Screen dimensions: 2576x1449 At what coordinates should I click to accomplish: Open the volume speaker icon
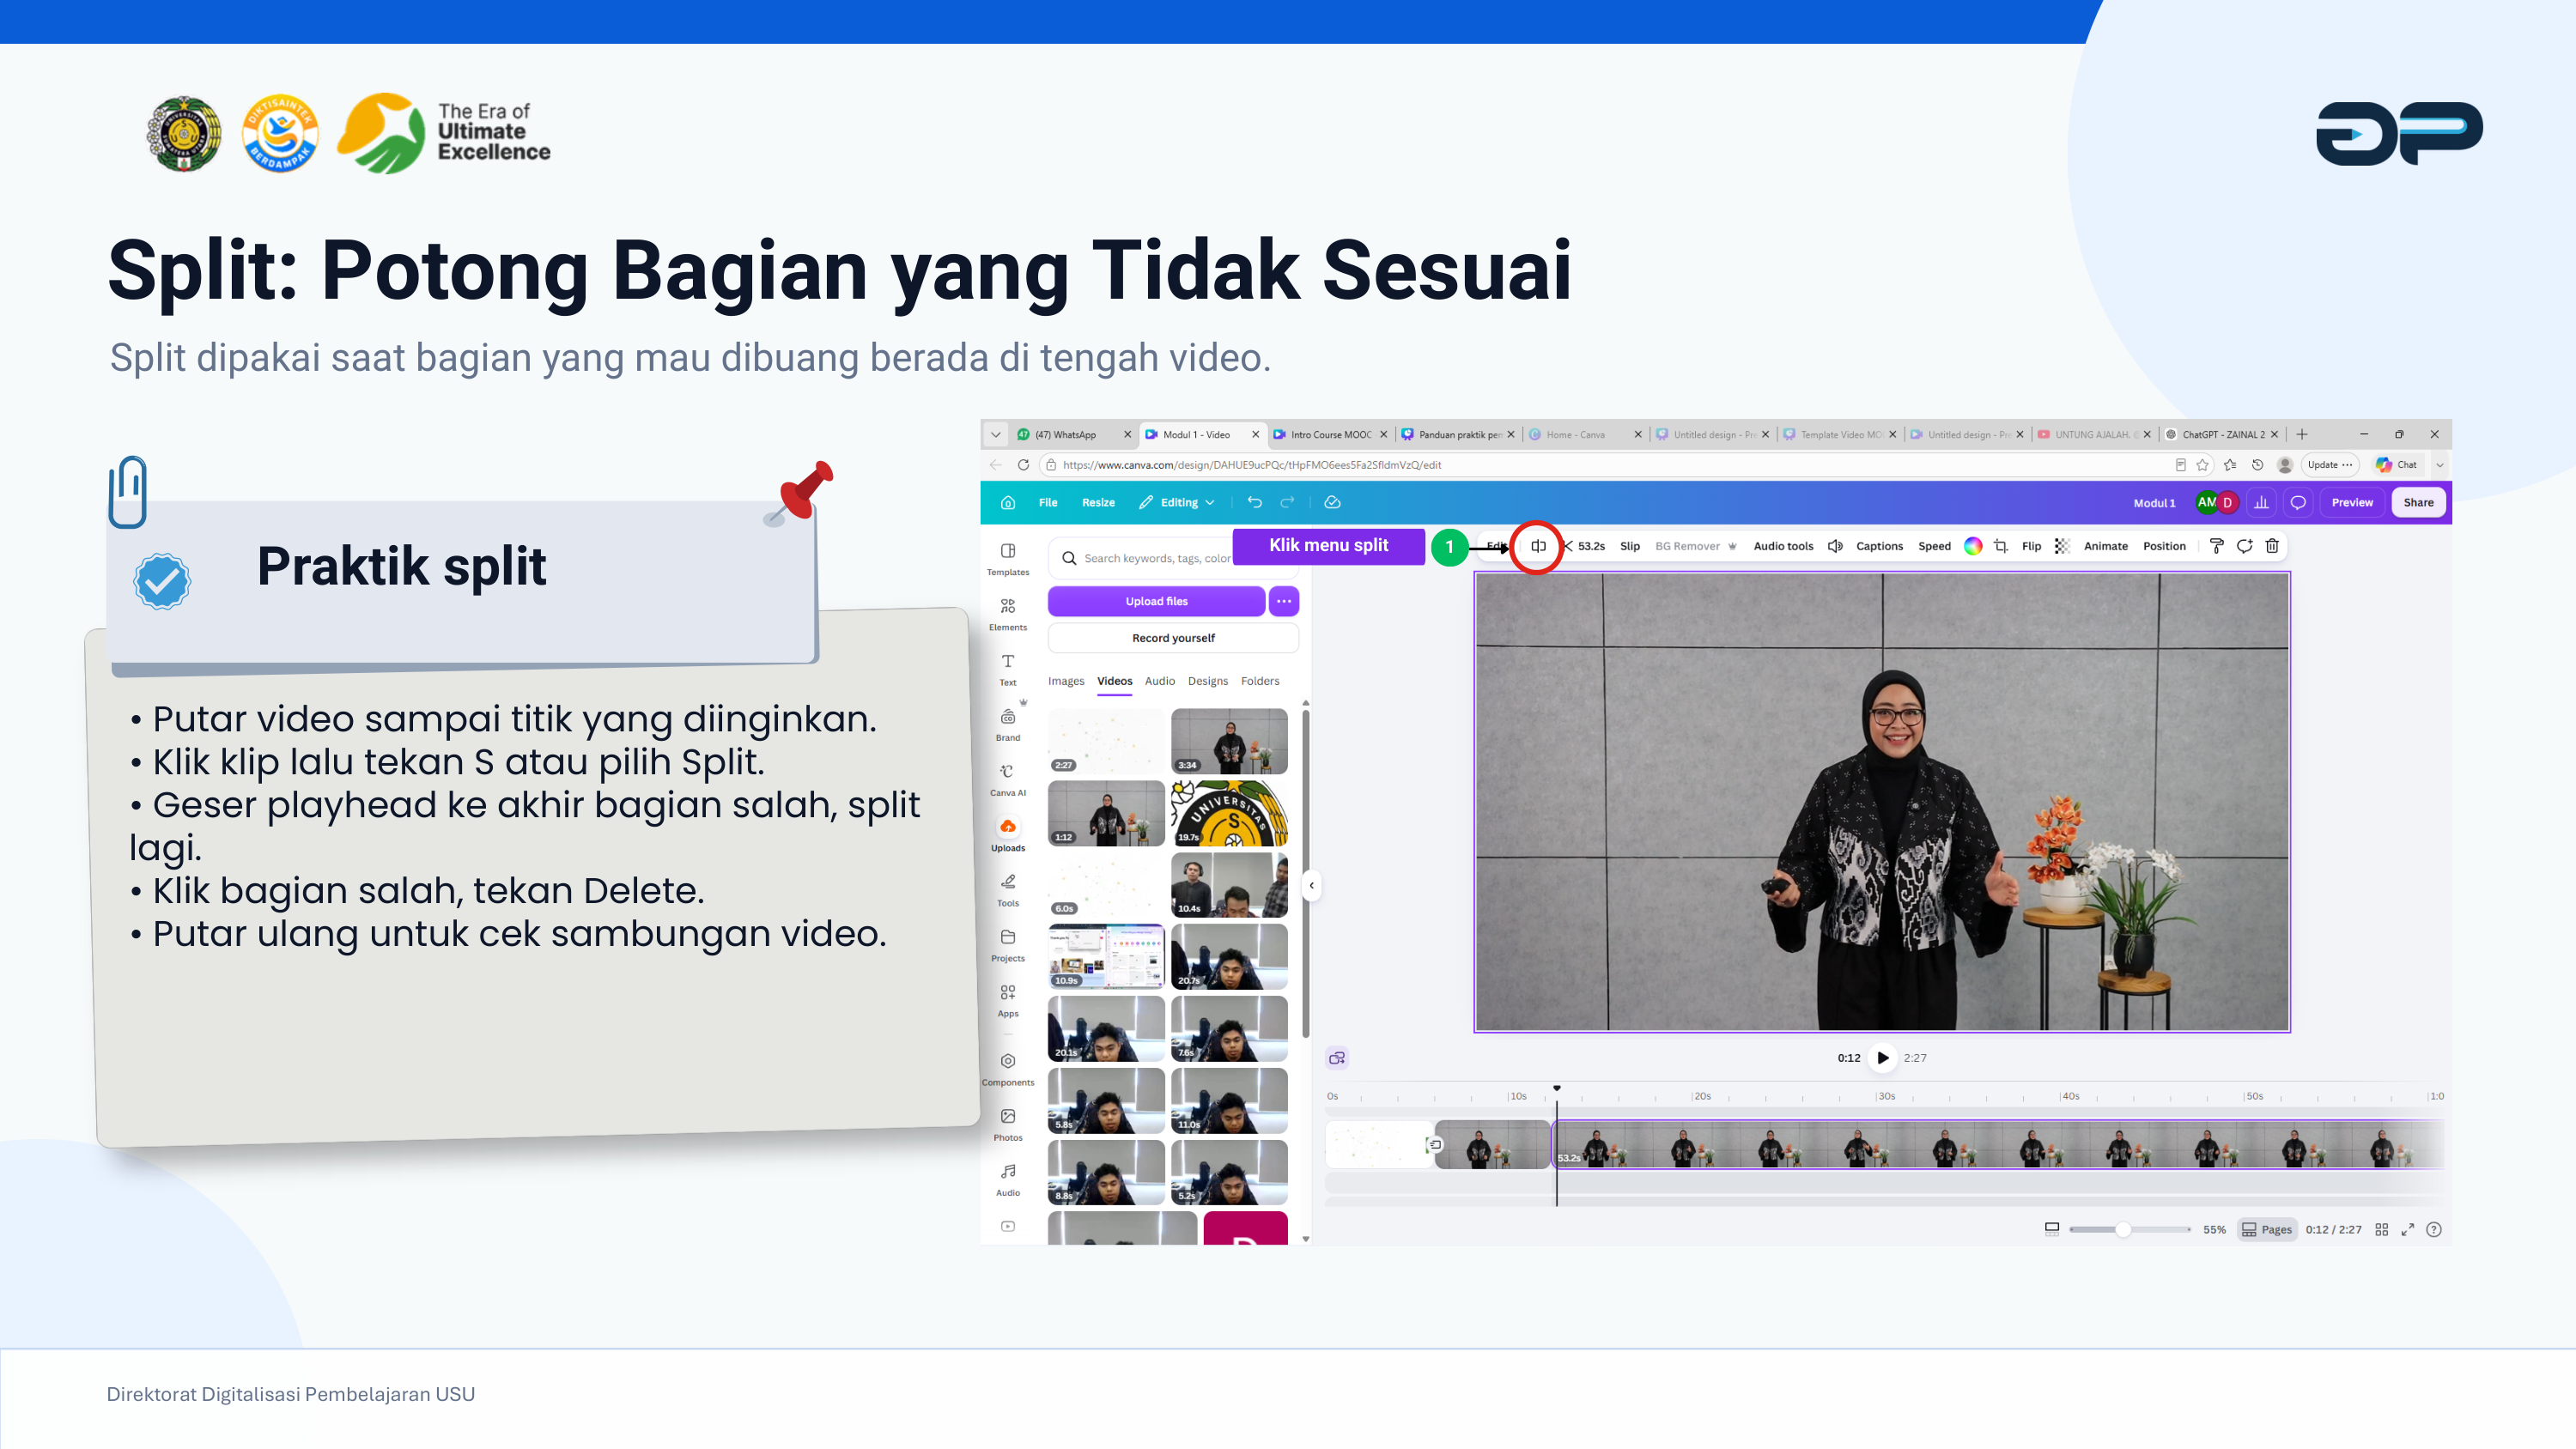1835,546
